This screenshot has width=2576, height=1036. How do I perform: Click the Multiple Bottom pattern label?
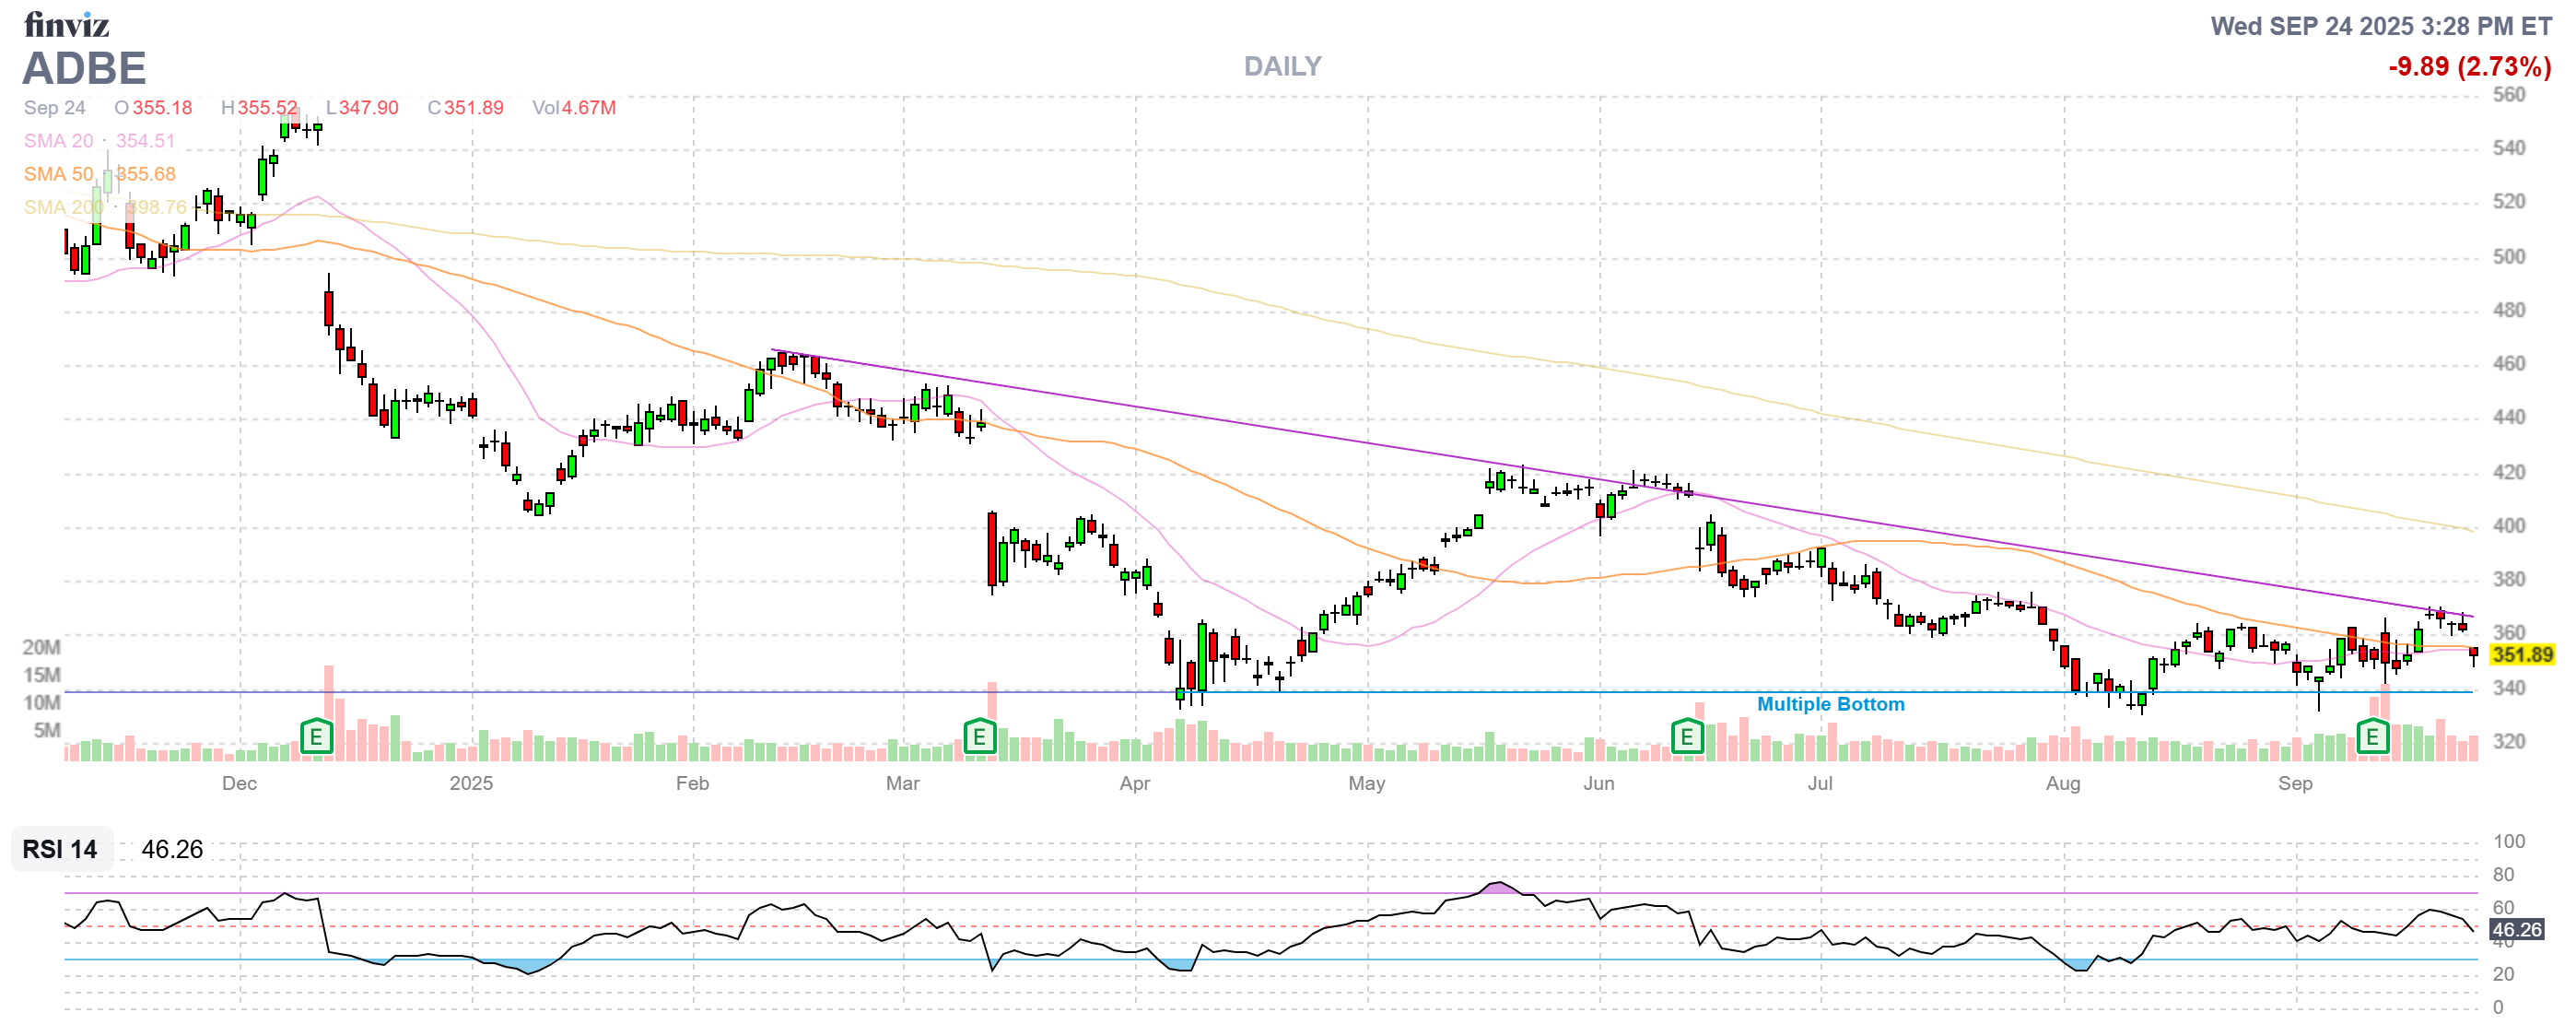(1830, 704)
